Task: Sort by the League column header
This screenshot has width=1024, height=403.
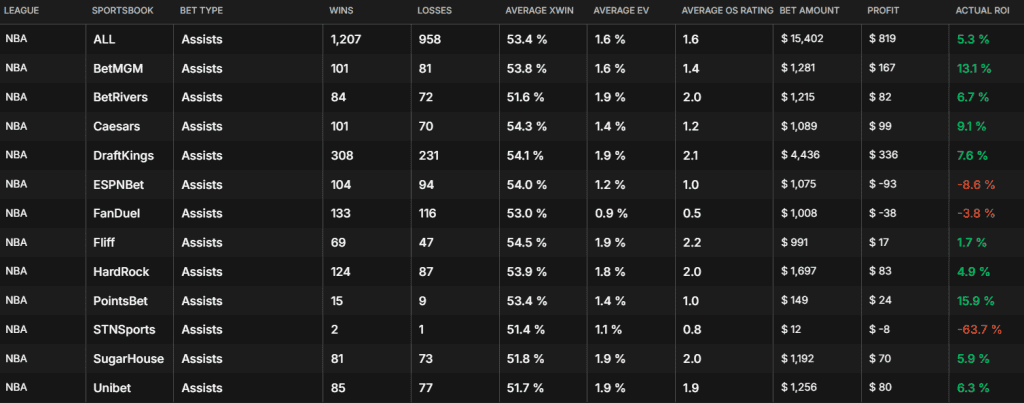Action: 22,11
